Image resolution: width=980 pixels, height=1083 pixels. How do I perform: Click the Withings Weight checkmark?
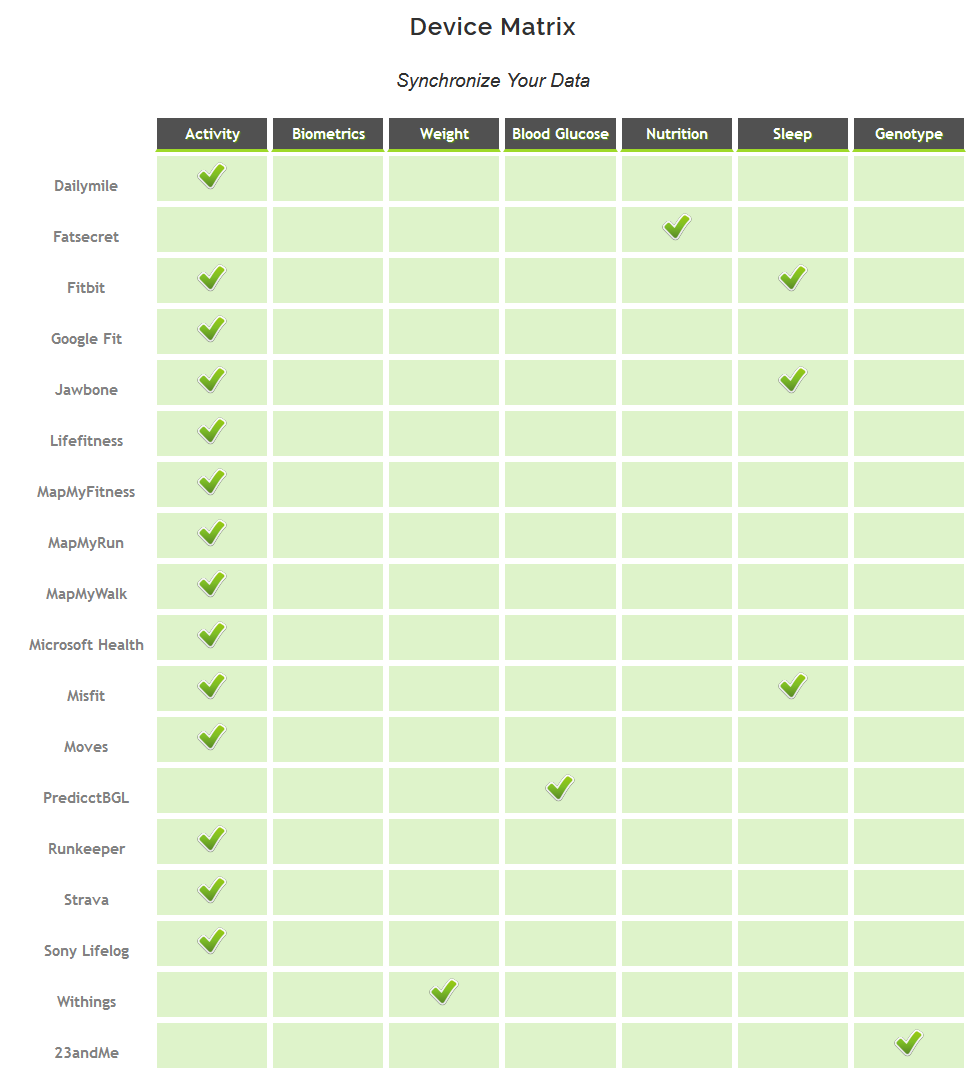click(x=444, y=993)
